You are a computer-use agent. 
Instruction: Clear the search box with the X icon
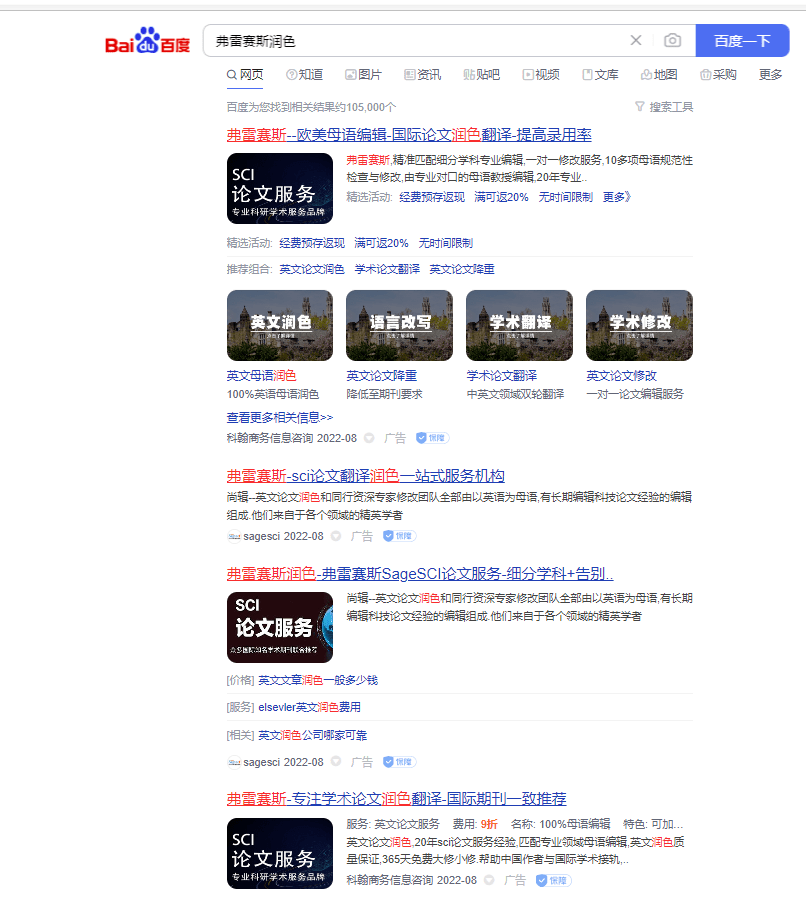636,41
